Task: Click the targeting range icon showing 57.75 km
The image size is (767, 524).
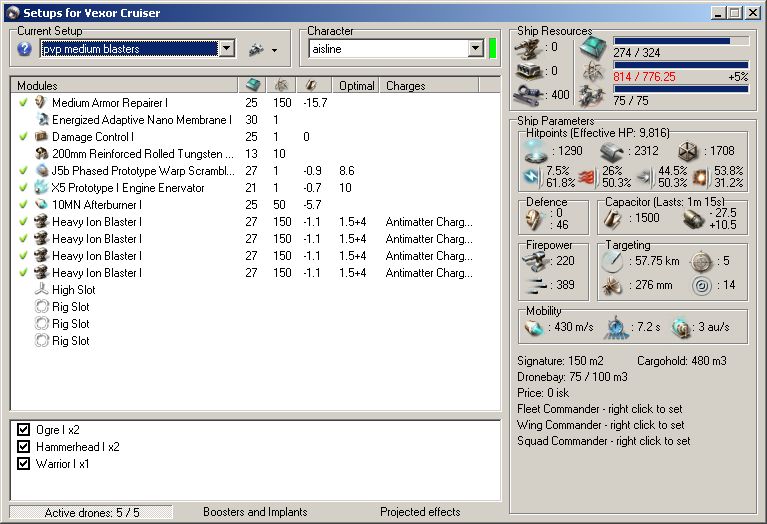Action: pyautogui.click(x=611, y=262)
